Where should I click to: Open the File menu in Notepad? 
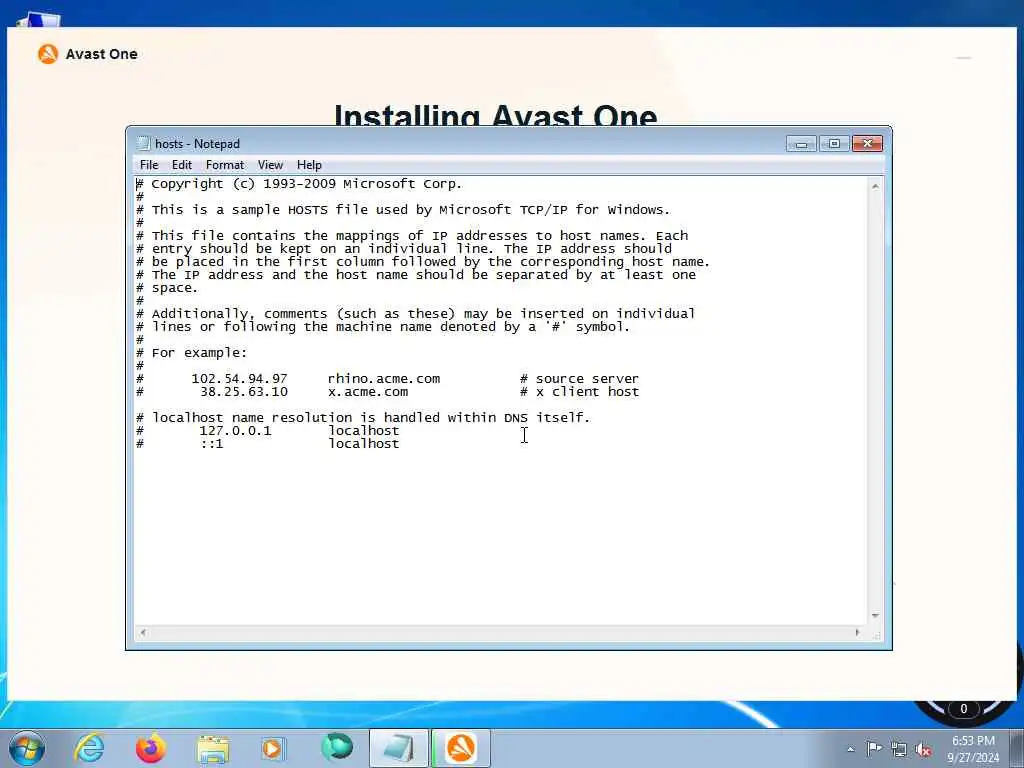149,165
